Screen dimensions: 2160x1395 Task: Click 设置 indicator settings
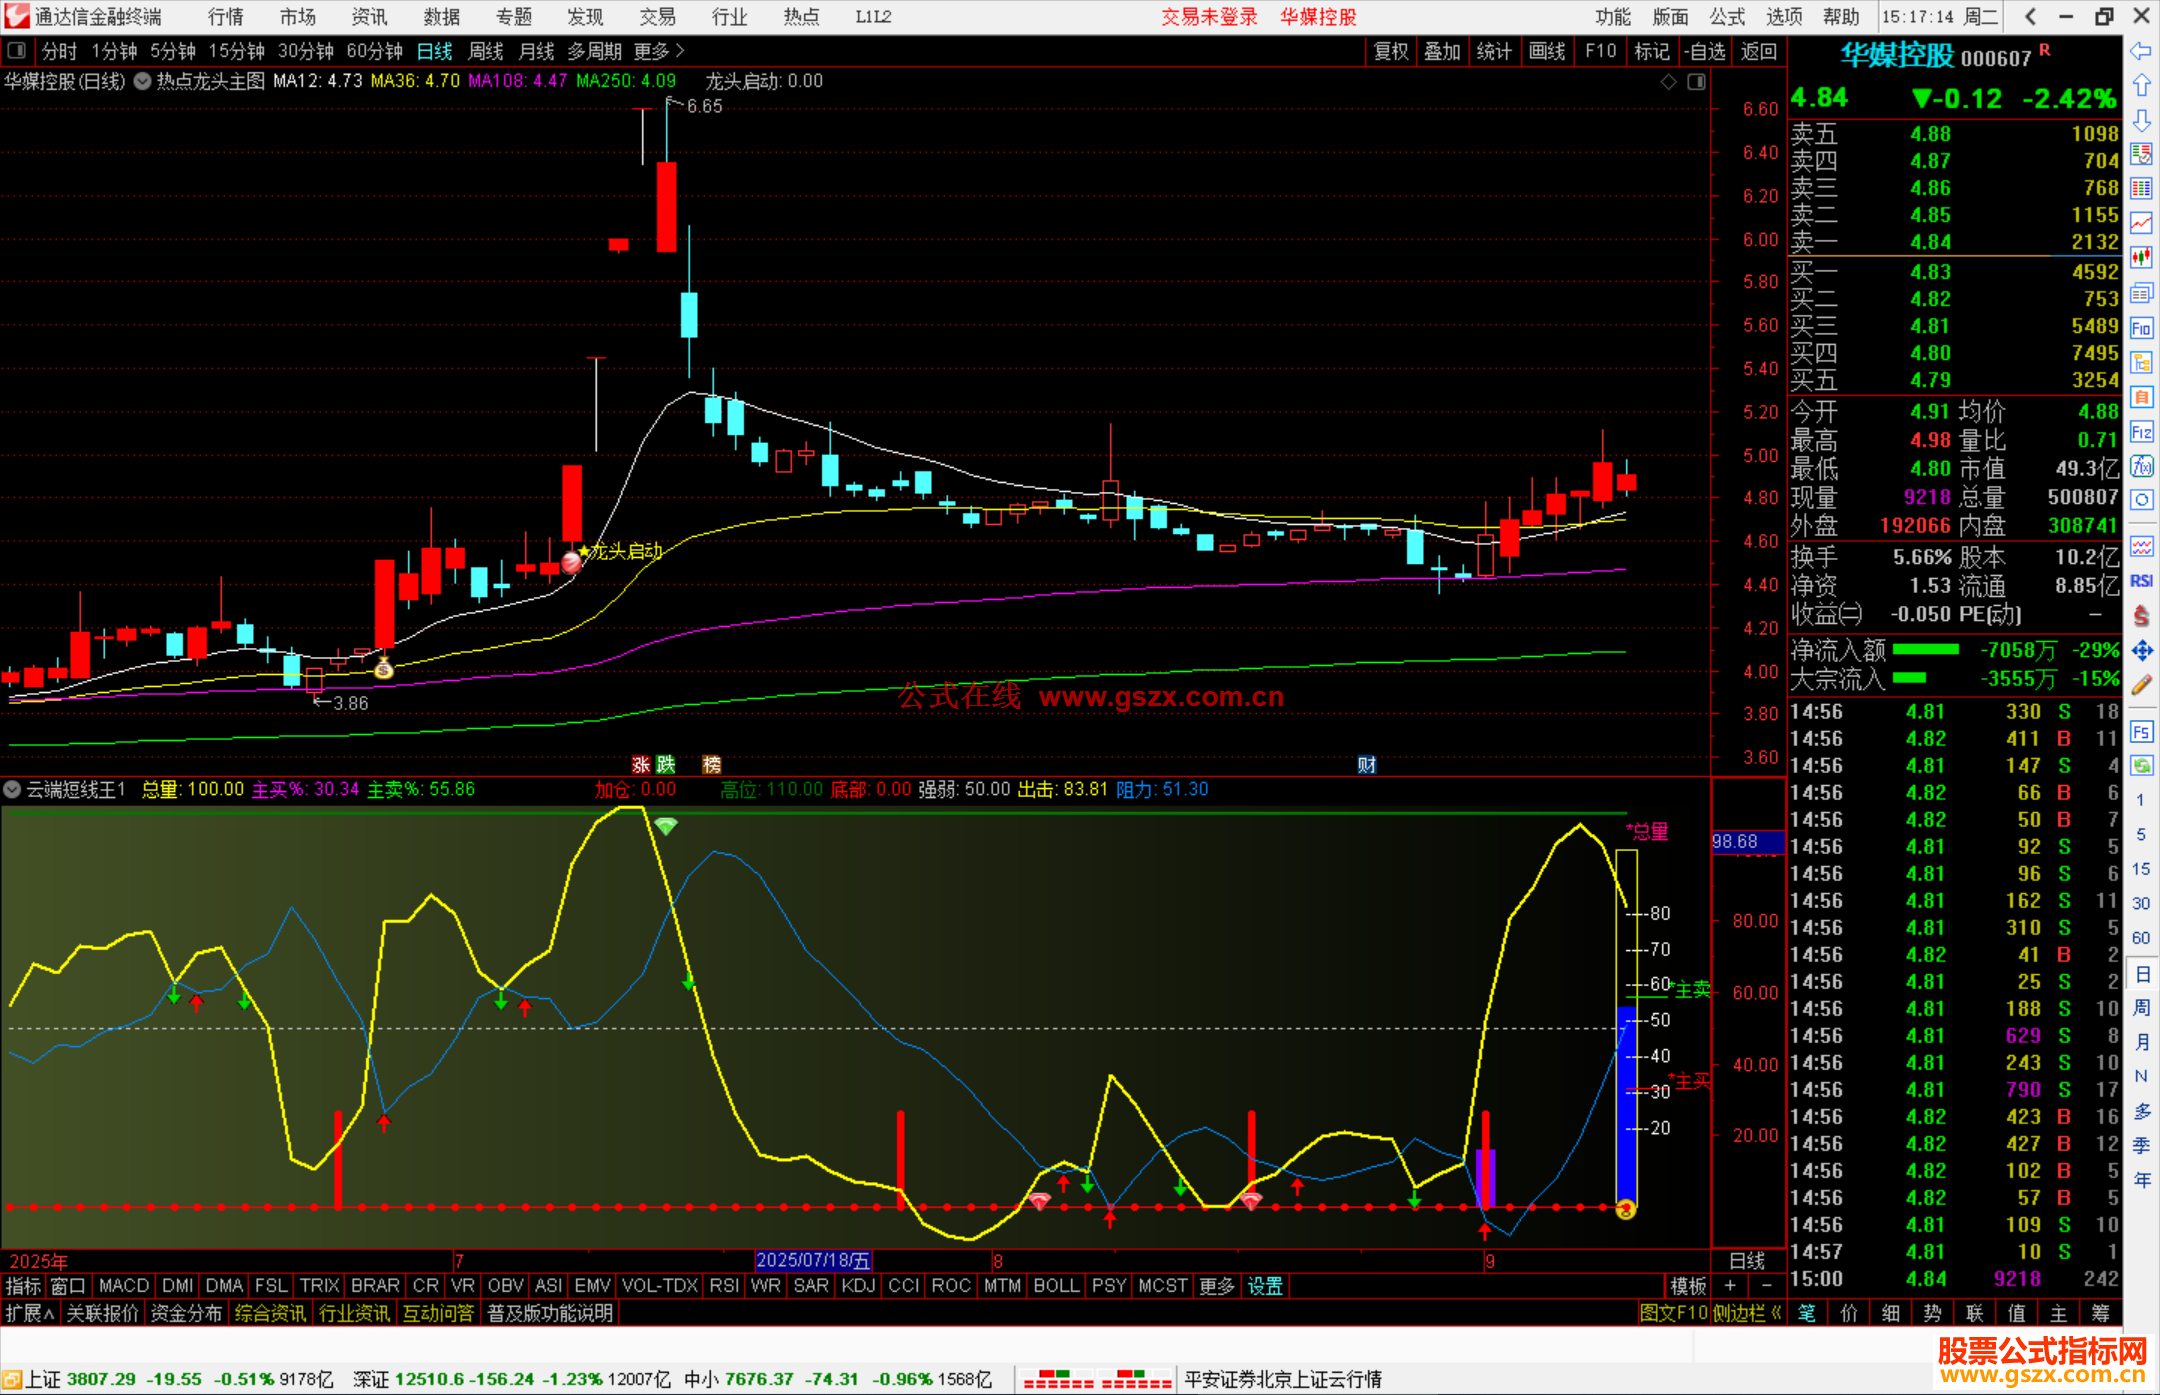[x=1265, y=1286]
